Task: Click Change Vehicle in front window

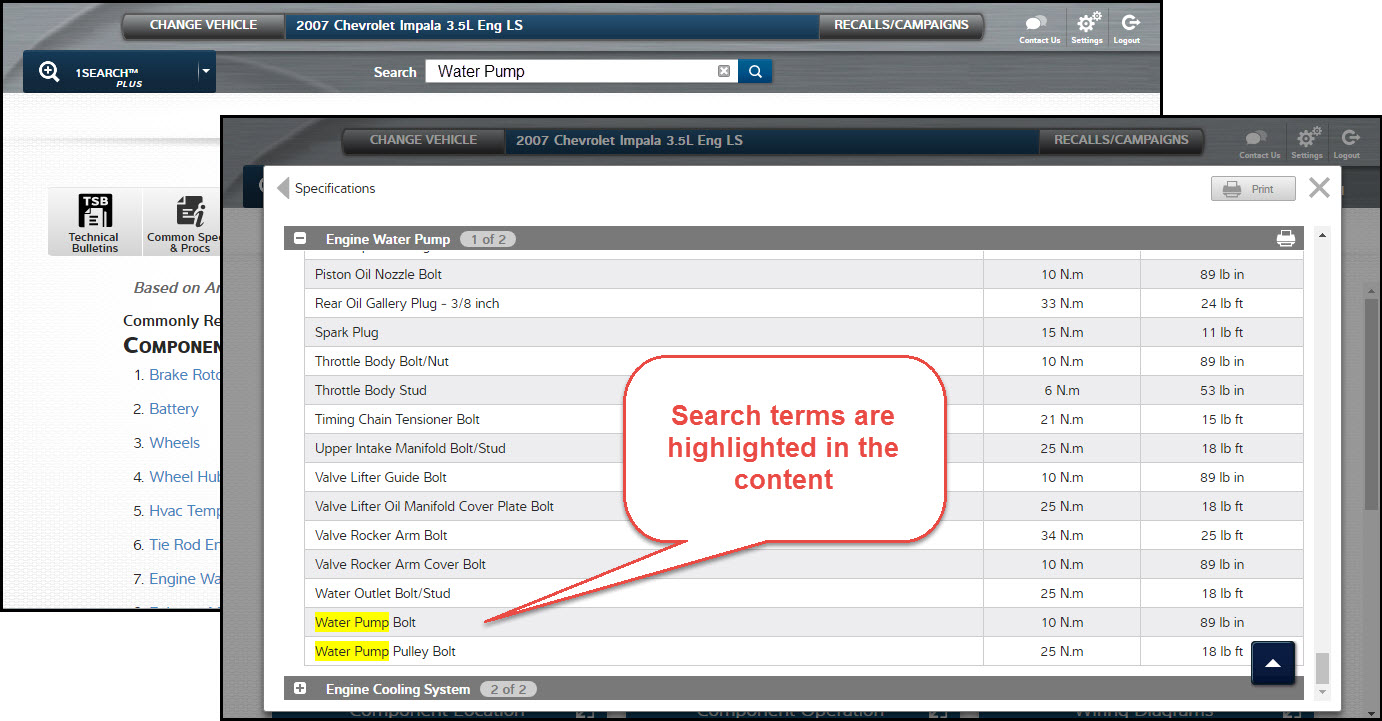Action: click(x=423, y=140)
